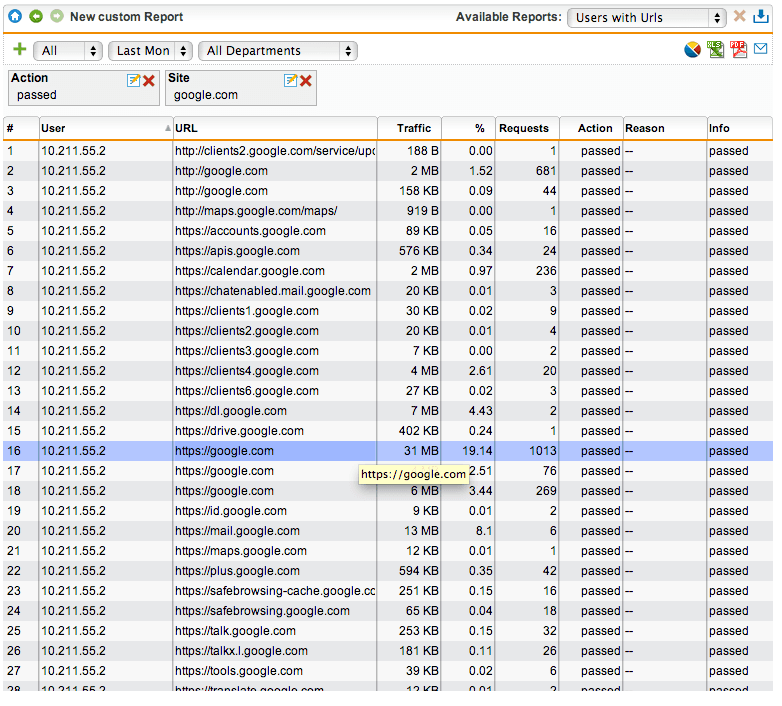782x706 pixels.
Task: Select the https://maps.google.com row
Action: tap(388, 551)
